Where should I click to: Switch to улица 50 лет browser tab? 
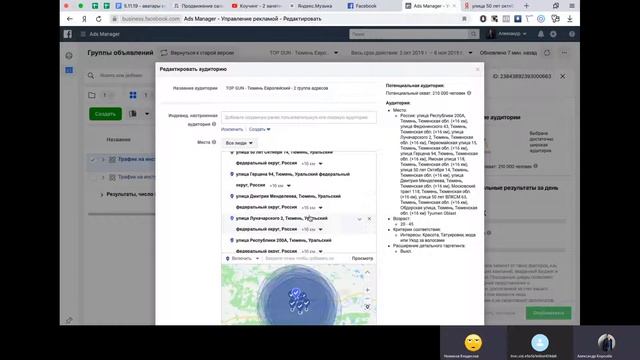tap(488, 6)
